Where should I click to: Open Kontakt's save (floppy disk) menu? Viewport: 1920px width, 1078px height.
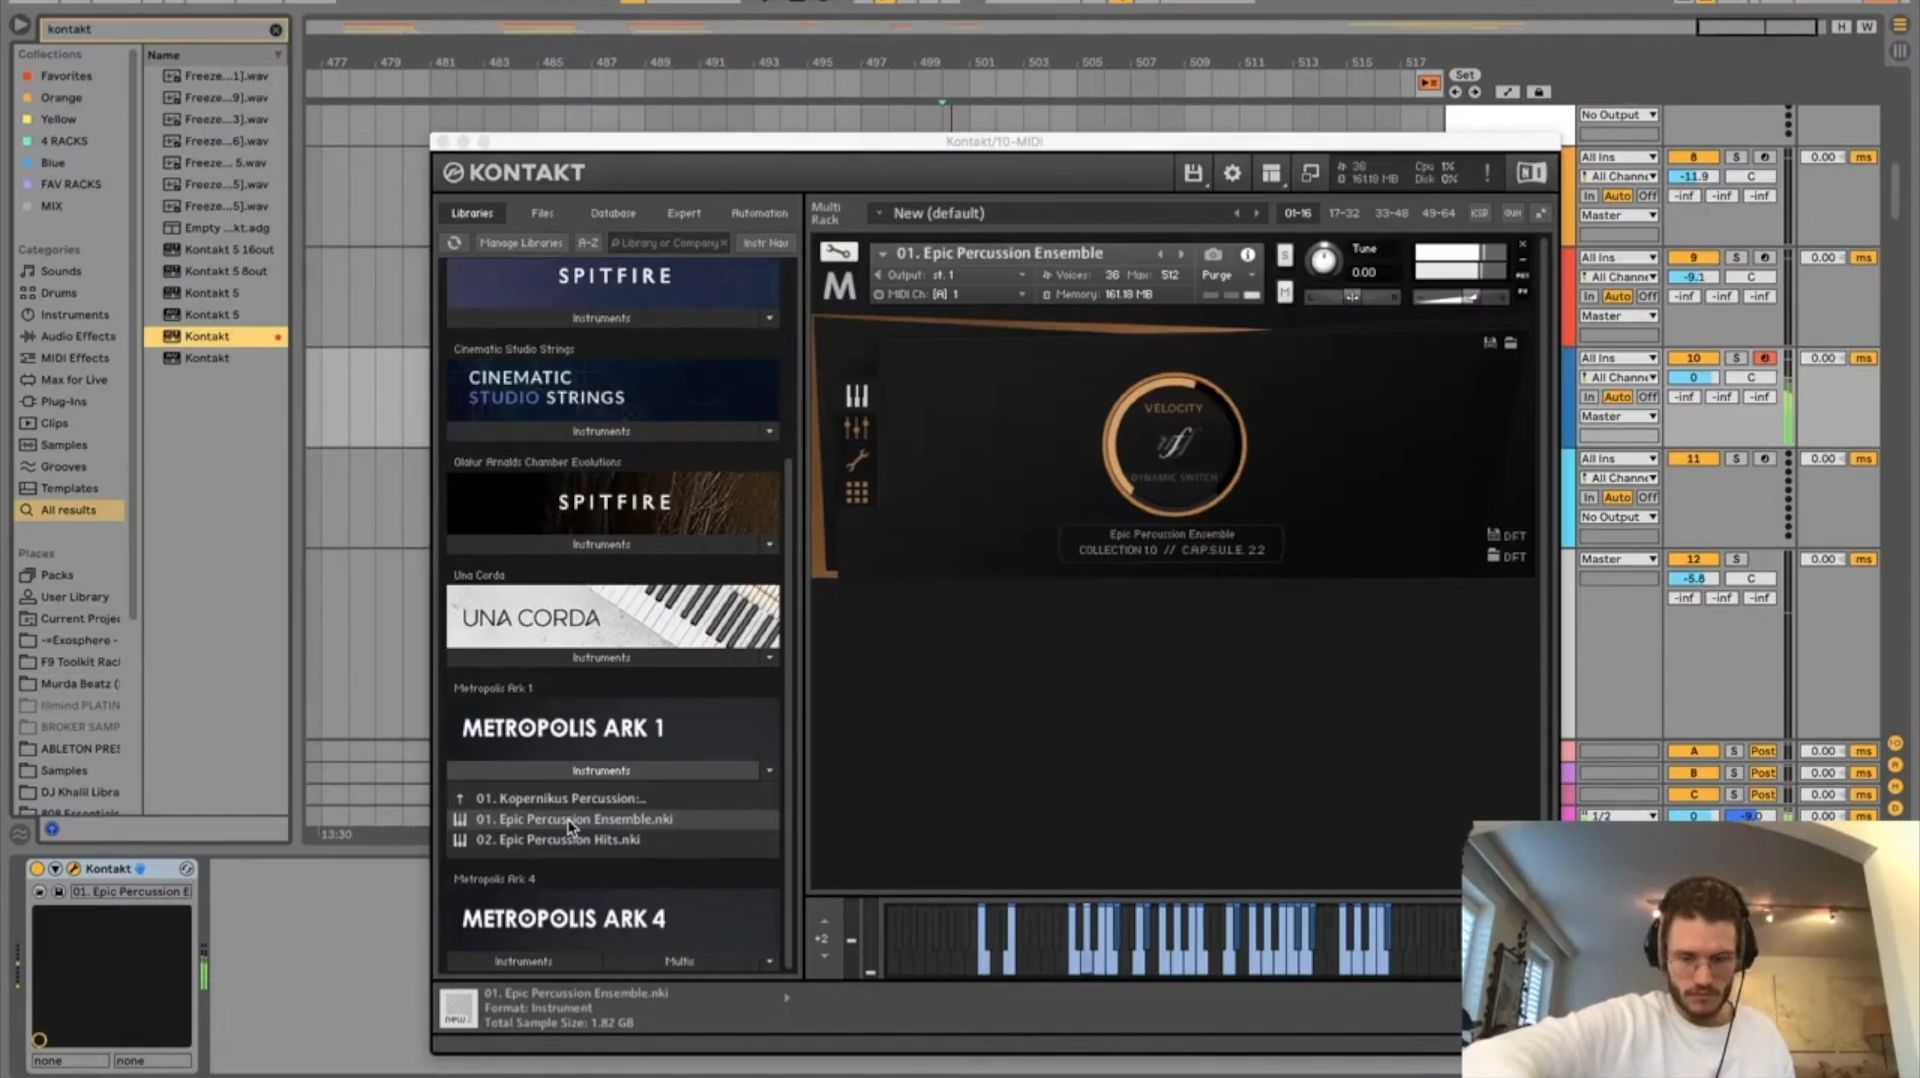1193,173
